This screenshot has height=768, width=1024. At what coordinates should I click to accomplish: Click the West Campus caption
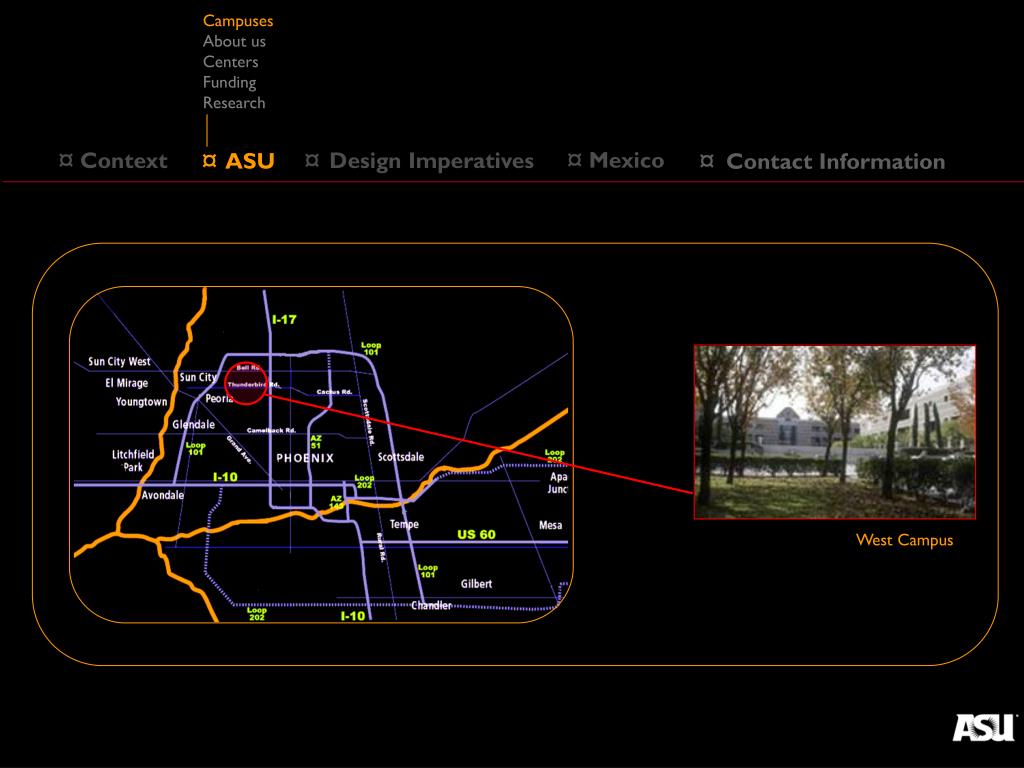[904, 540]
